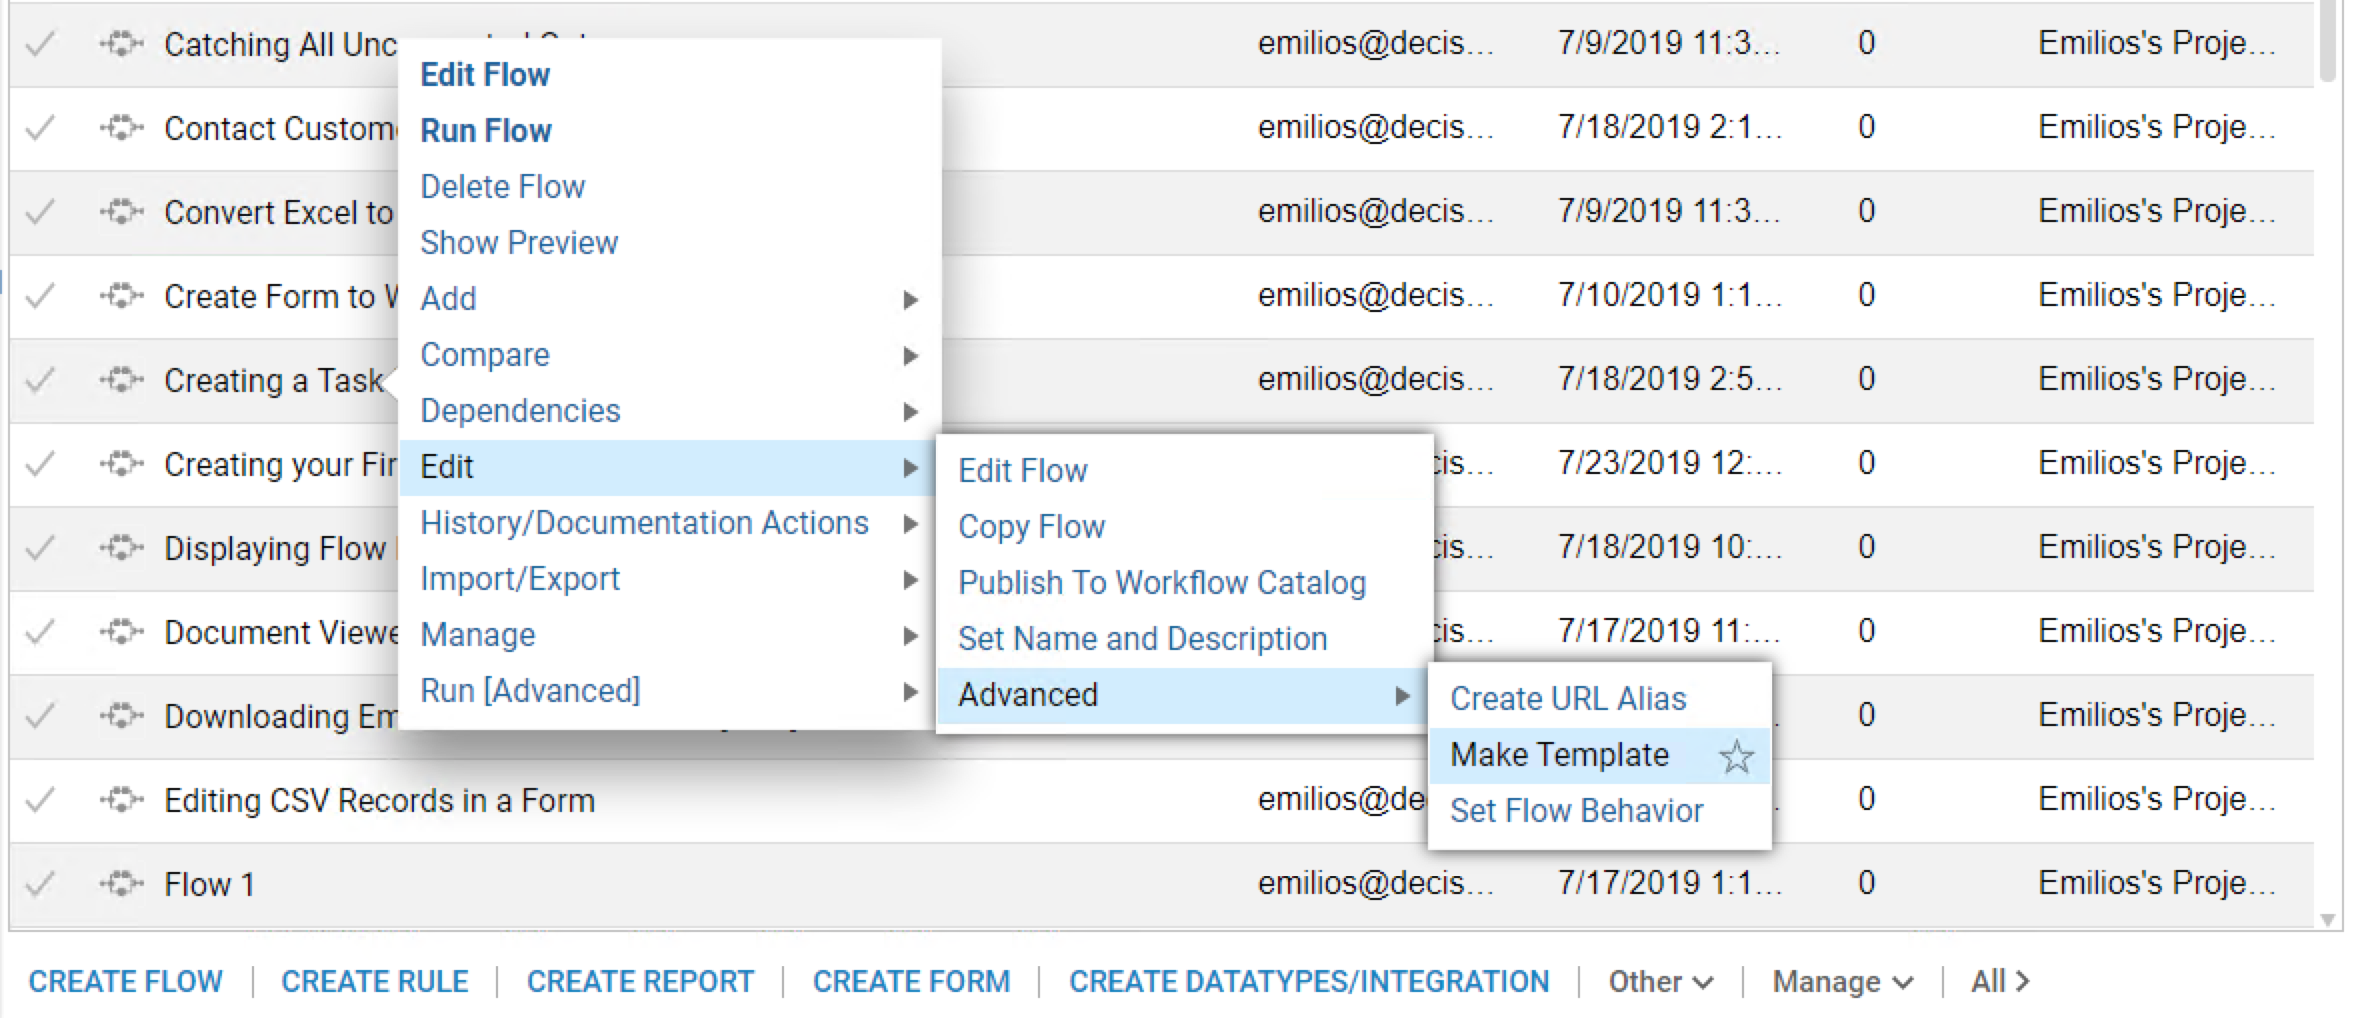Image resolution: width=2356 pixels, height=1018 pixels.
Task: Select Set Name and Description
Action: point(1143,639)
